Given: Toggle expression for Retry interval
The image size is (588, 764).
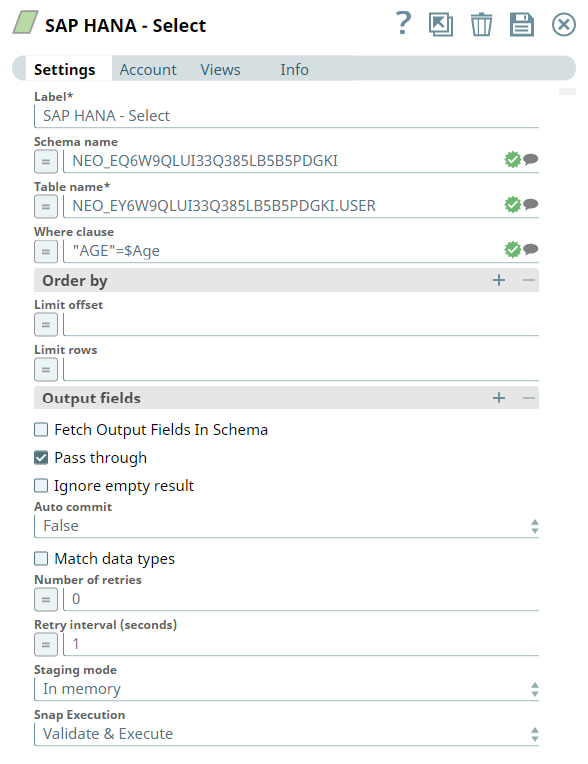Looking at the screenshot, I should [x=46, y=645].
